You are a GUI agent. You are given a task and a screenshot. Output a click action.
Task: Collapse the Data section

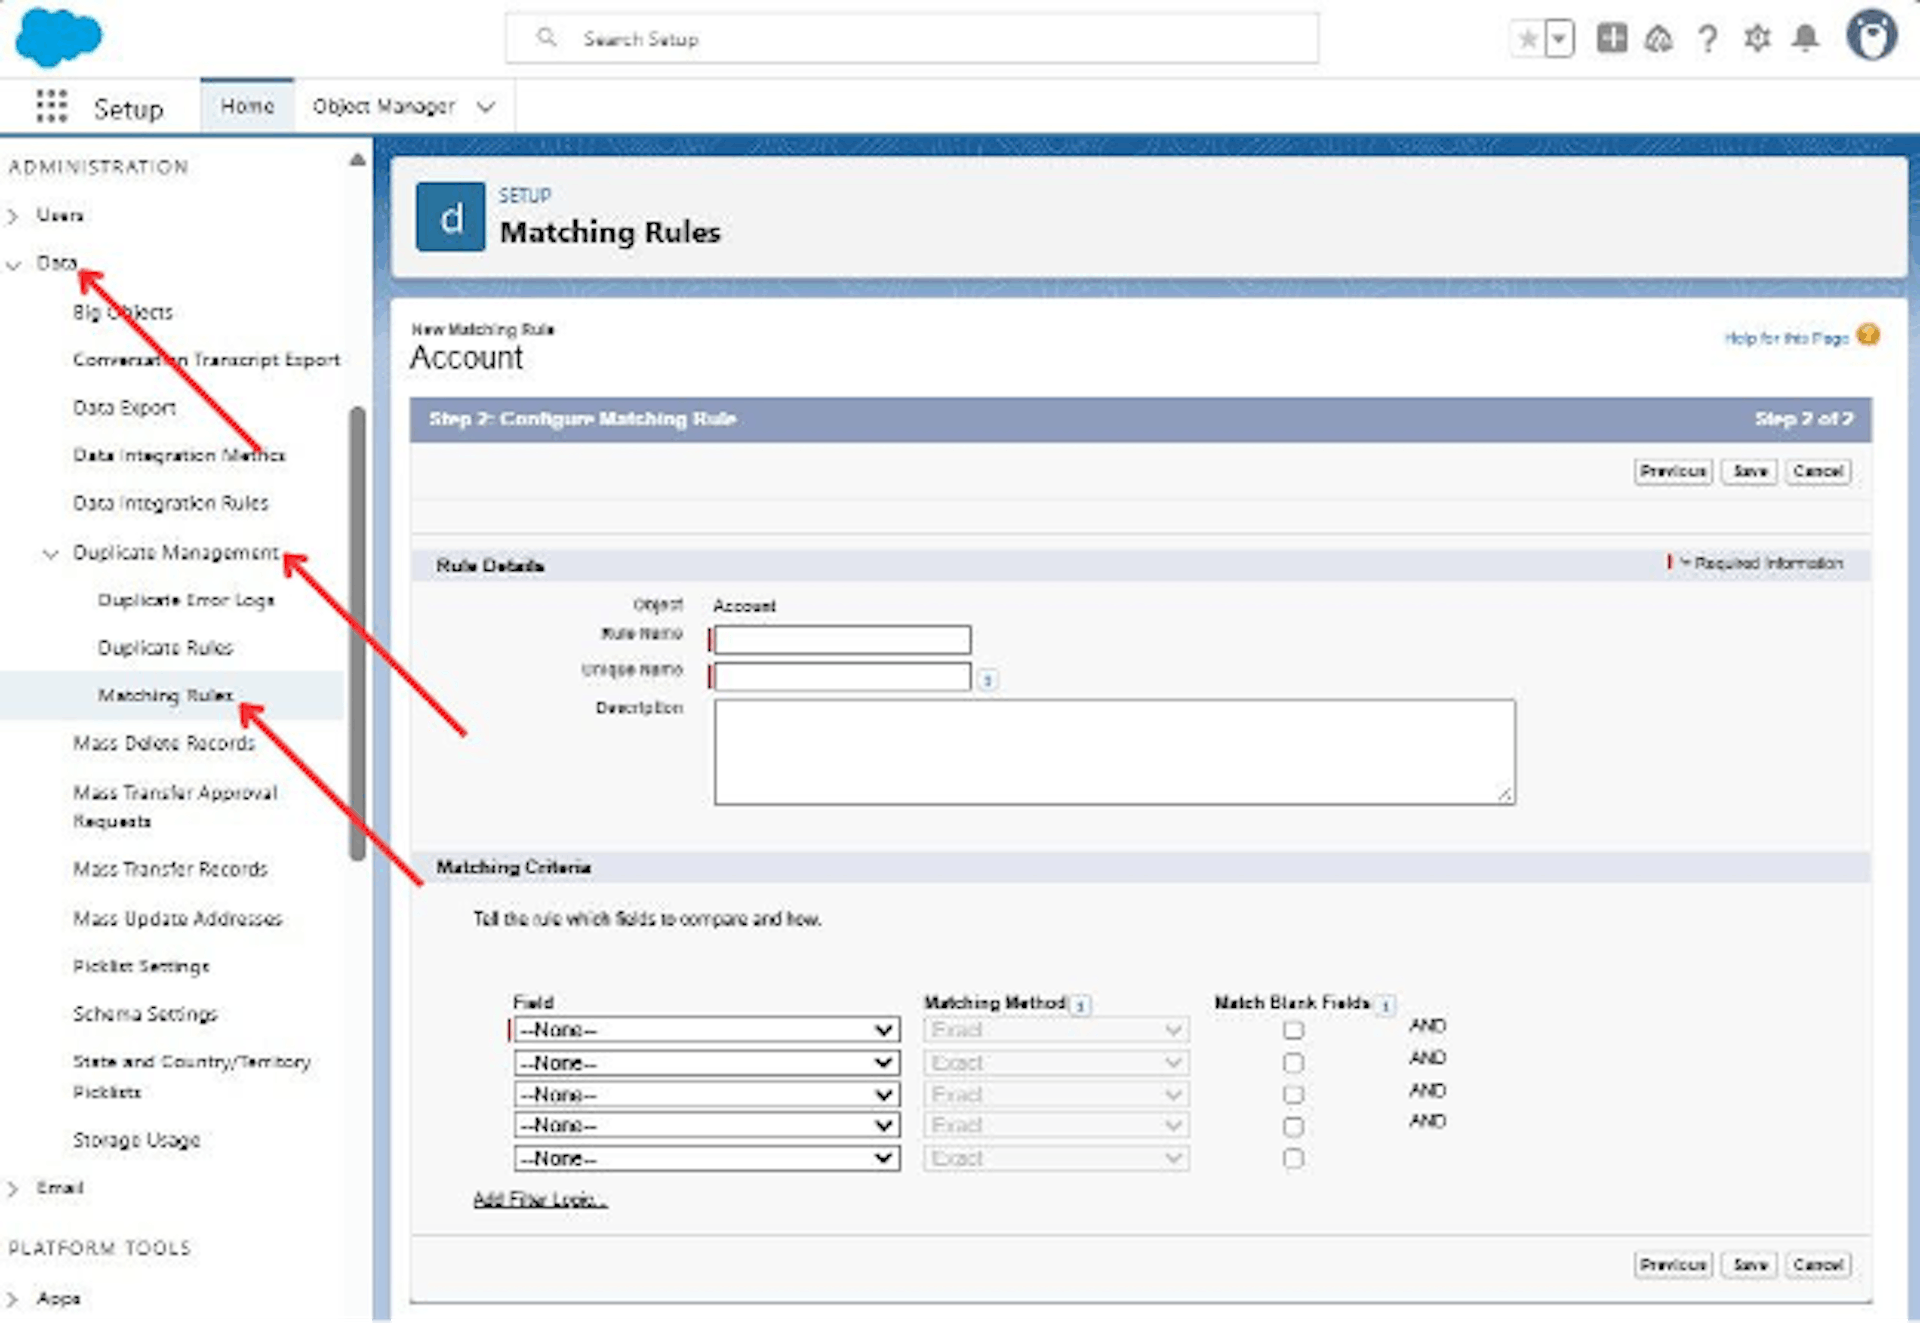coord(13,264)
